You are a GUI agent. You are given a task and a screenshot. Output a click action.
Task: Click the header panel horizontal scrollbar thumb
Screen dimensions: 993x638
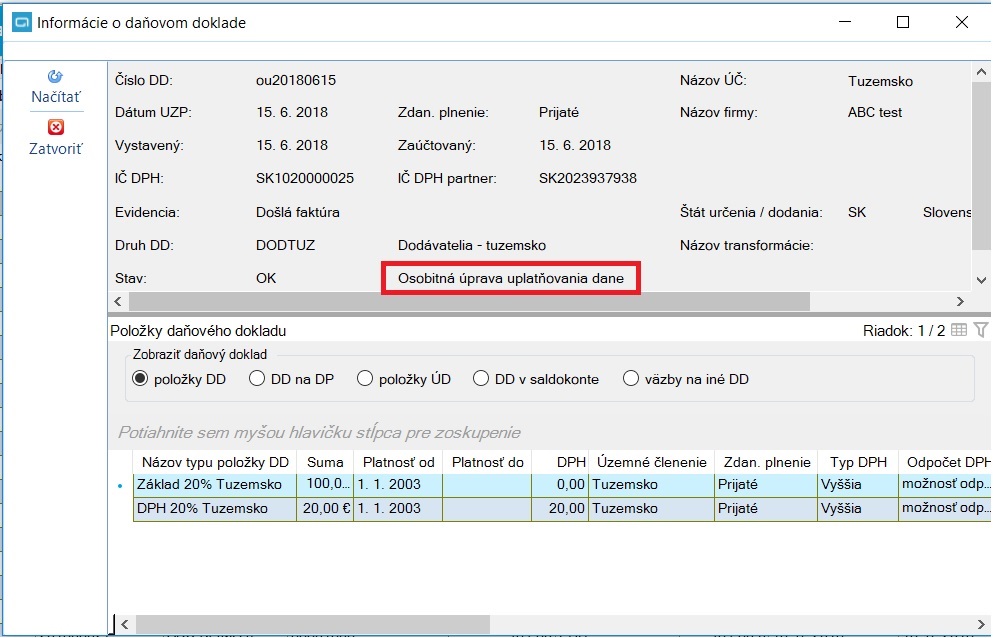pos(469,302)
